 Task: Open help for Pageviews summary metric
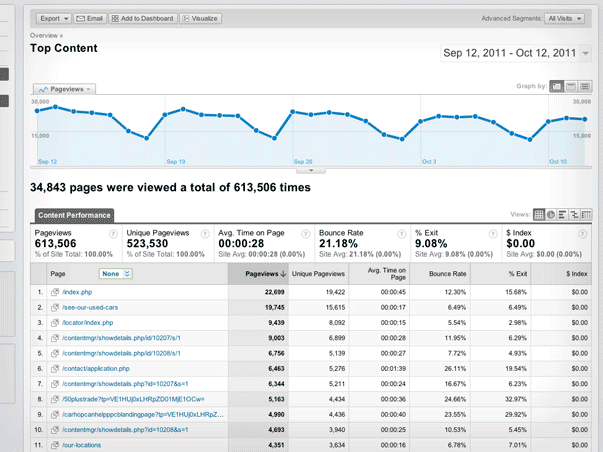[x=113, y=234]
